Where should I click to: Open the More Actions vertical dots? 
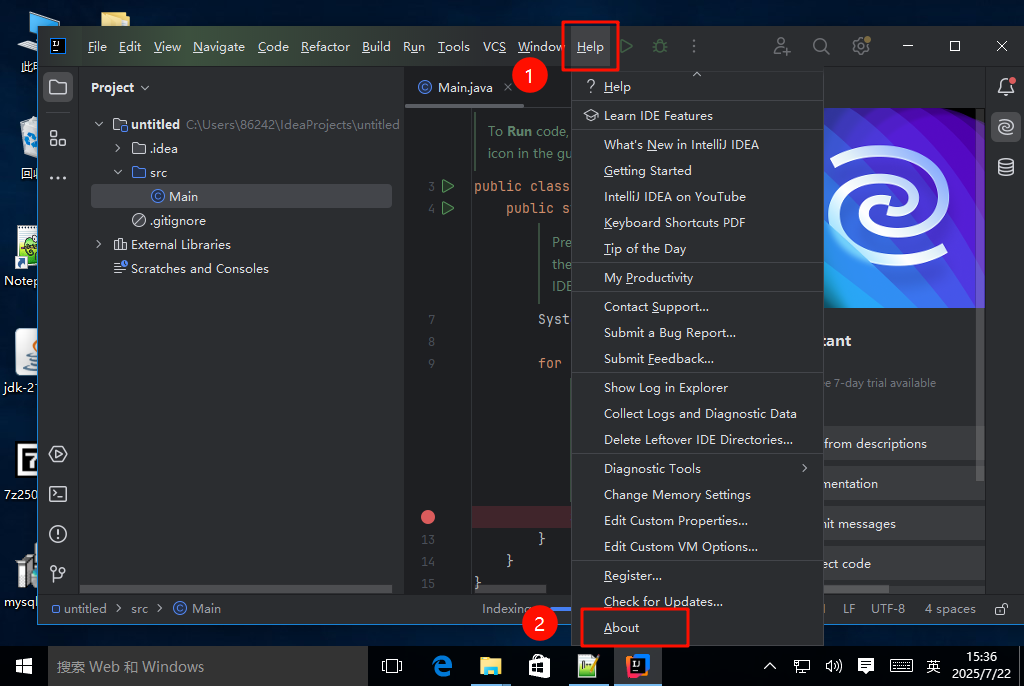coord(694,46)
